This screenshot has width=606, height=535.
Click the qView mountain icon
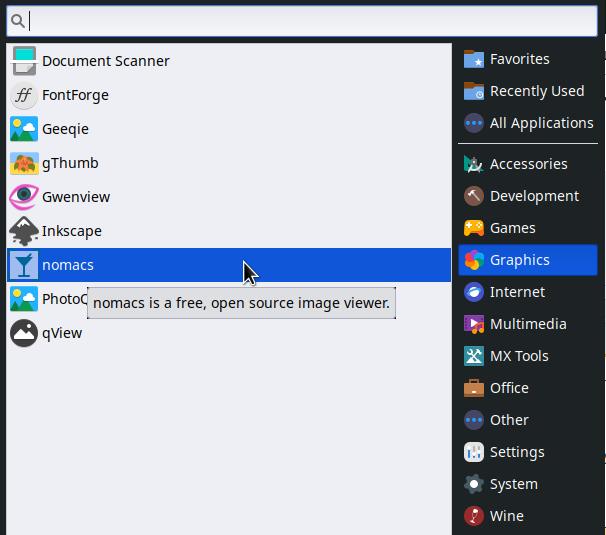pyautogui.click(x=24, y=333)
